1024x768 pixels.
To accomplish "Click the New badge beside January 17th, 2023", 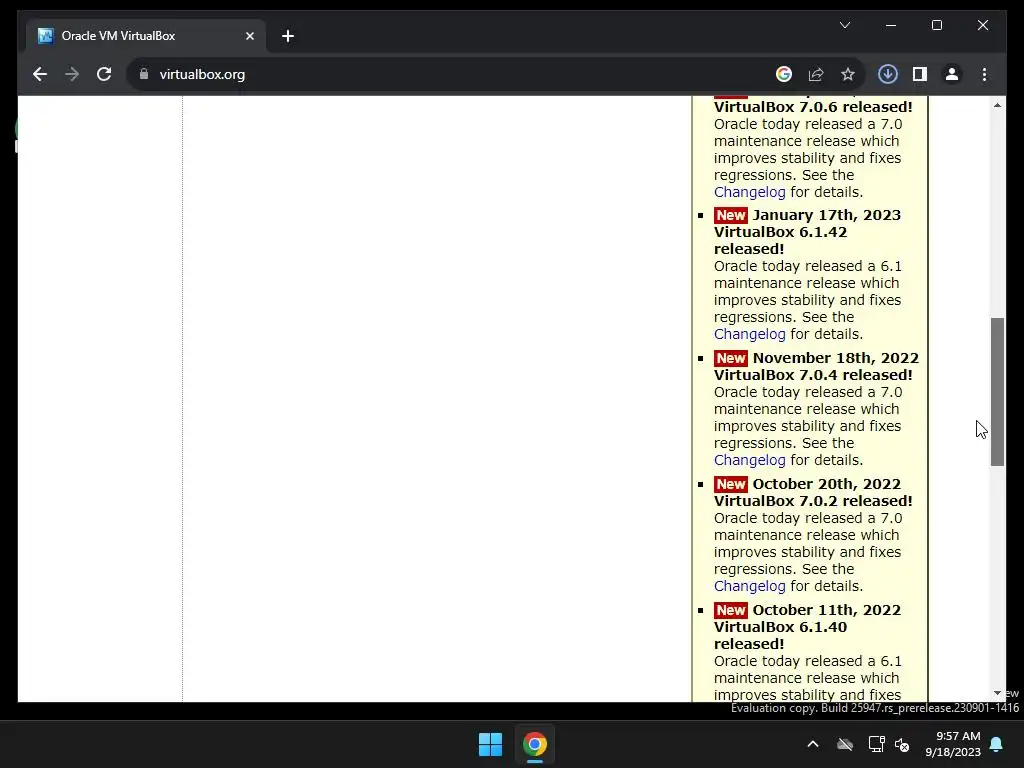I will point(730,215).
